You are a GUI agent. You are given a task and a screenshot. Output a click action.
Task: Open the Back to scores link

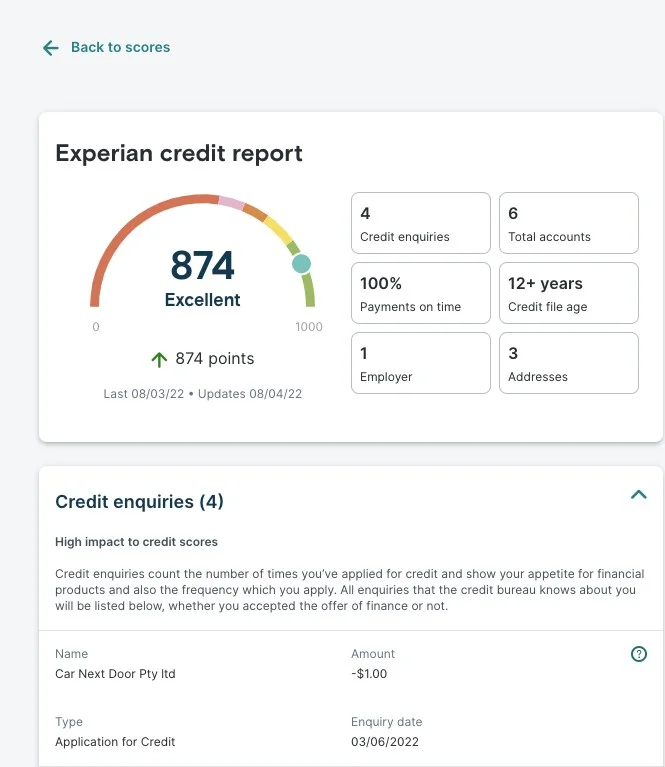click(x=120, y=47)
